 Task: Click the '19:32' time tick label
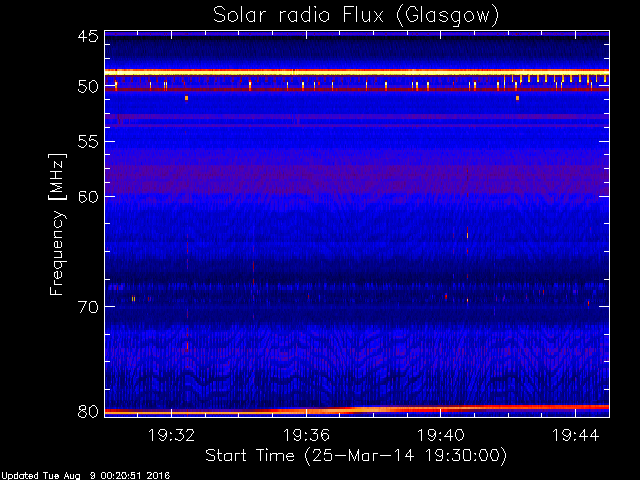click(x=171, y=435)
